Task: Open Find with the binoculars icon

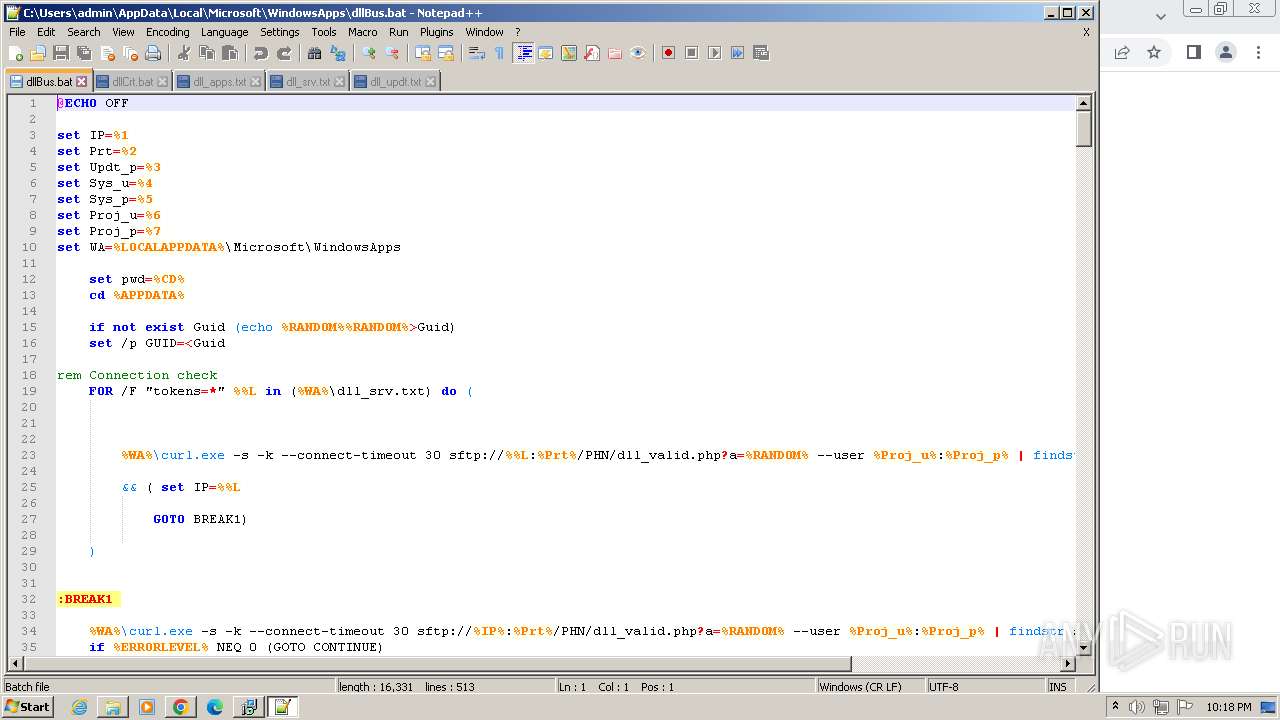Action: (x=315, y=53)
